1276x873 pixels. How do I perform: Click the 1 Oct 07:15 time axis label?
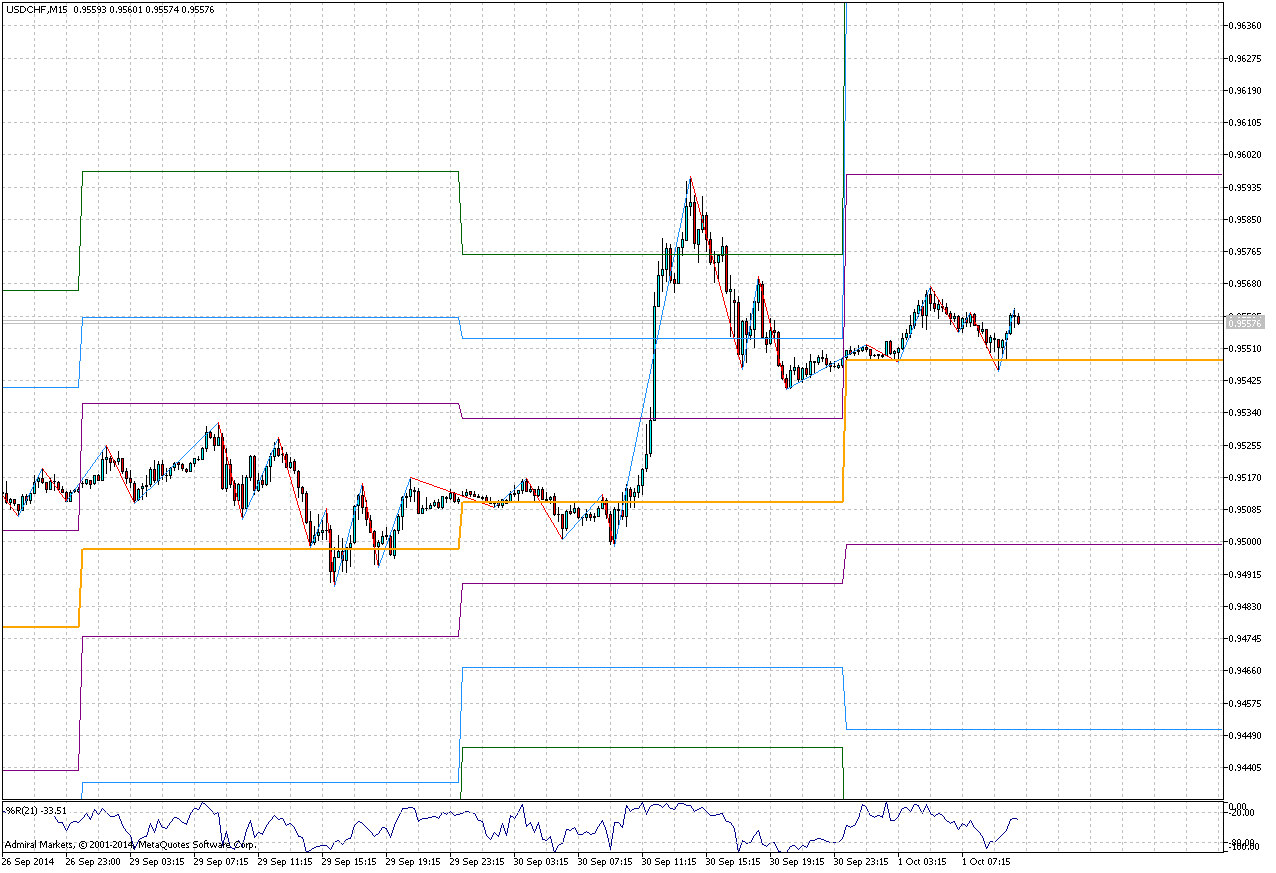coord(987,860)
